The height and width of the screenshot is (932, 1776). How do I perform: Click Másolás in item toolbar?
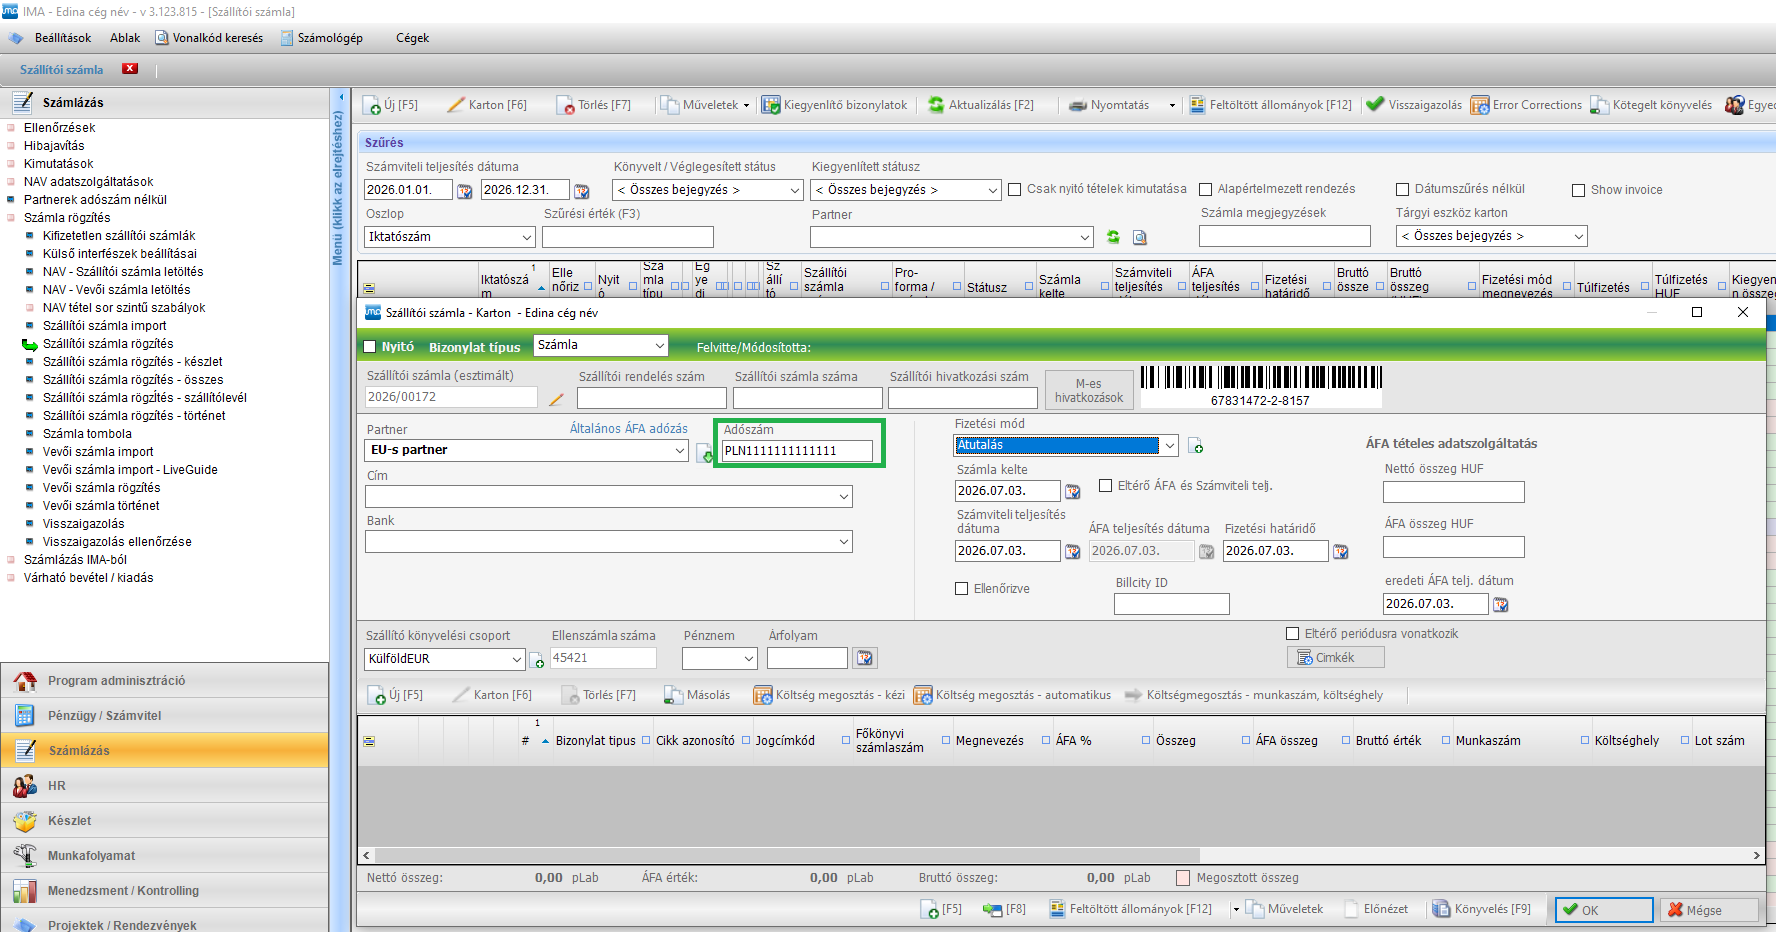tap(697, 695)
